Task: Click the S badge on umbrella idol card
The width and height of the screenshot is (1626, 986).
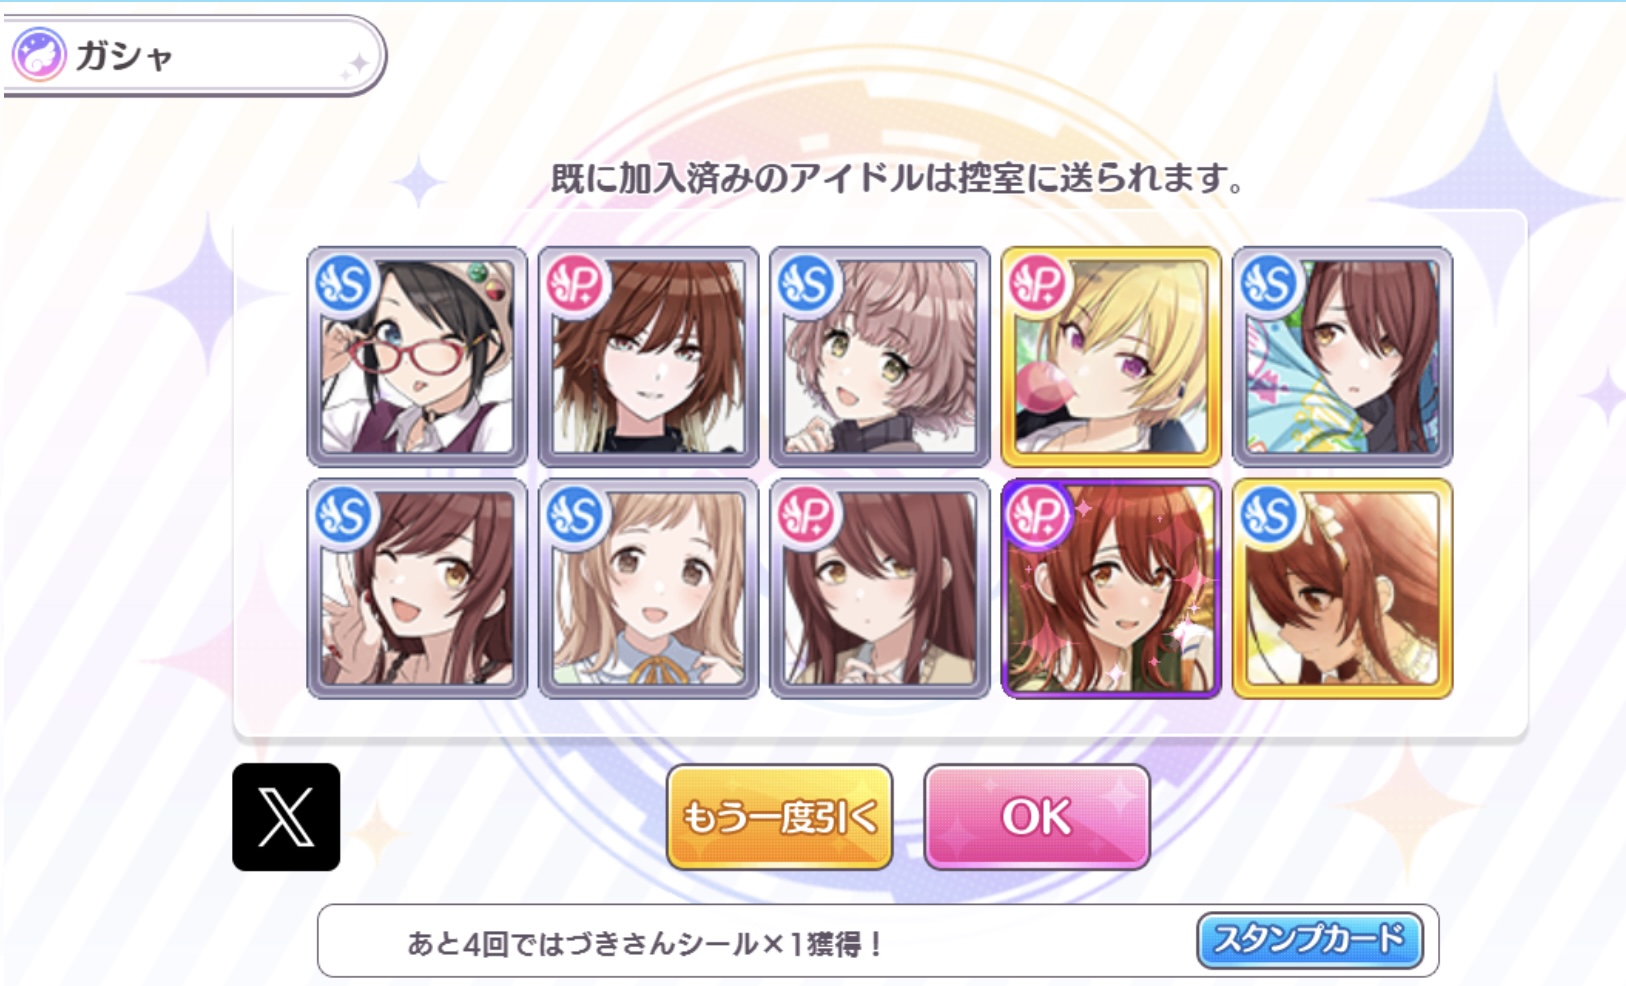Action: (x=1270, y=284)
